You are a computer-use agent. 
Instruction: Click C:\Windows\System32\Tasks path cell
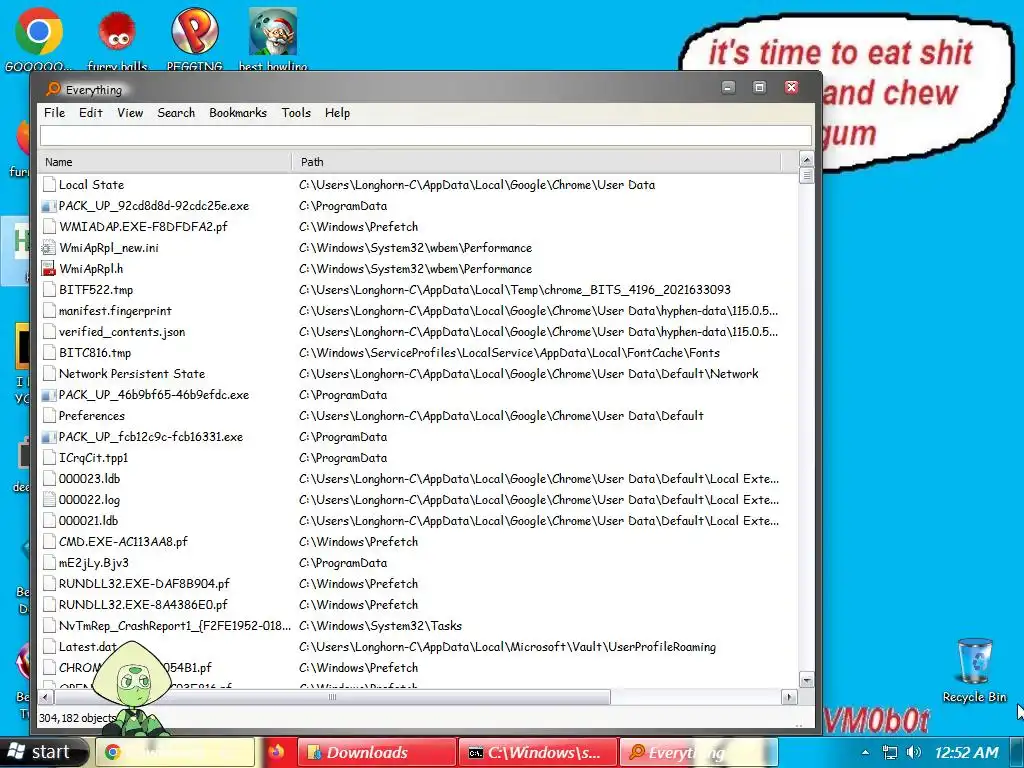380,626
